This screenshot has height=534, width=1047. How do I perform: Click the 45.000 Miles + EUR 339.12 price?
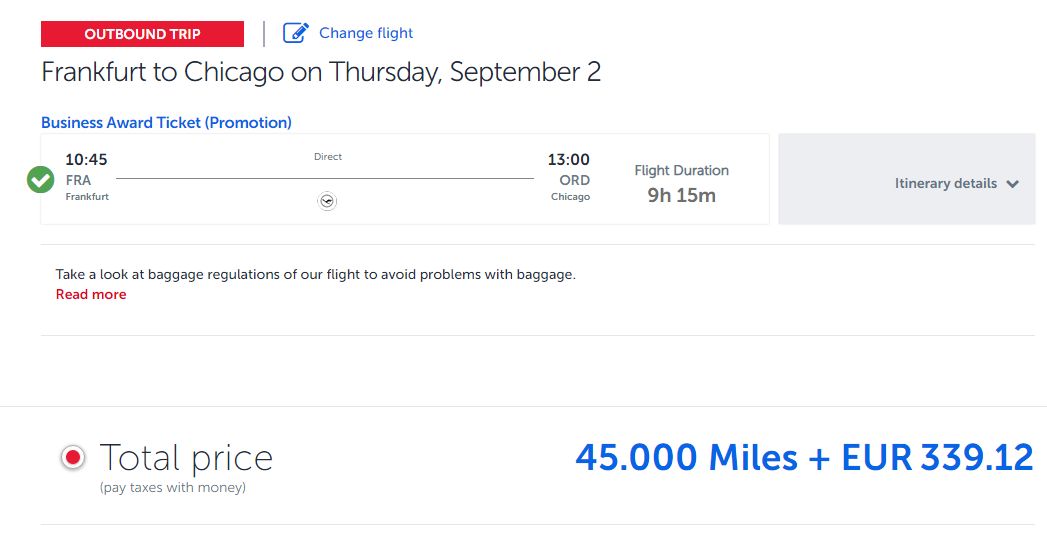pos(804,457)
